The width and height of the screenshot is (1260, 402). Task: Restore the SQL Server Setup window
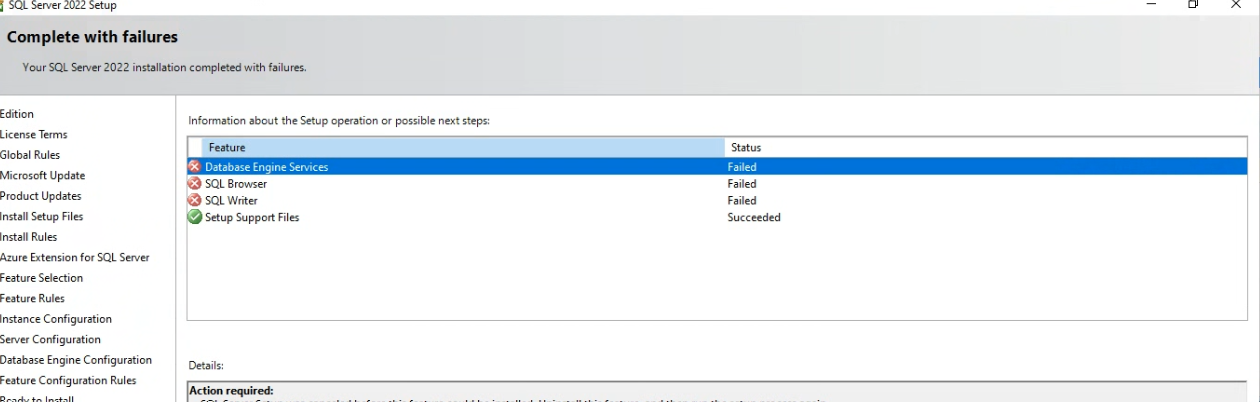tap(1193, 5)
